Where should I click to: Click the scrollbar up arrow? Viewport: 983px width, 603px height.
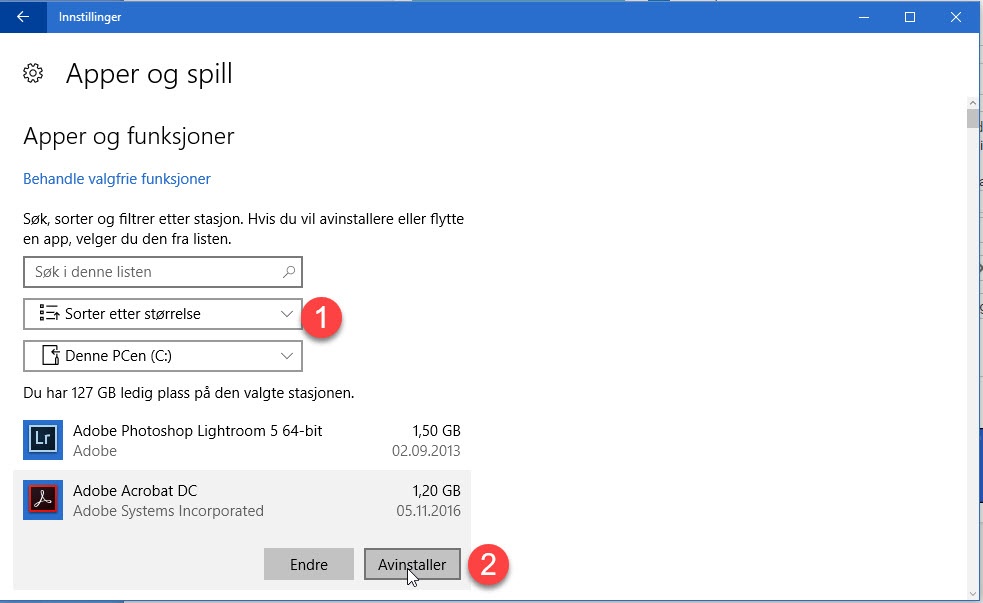[x=972, y=102]
